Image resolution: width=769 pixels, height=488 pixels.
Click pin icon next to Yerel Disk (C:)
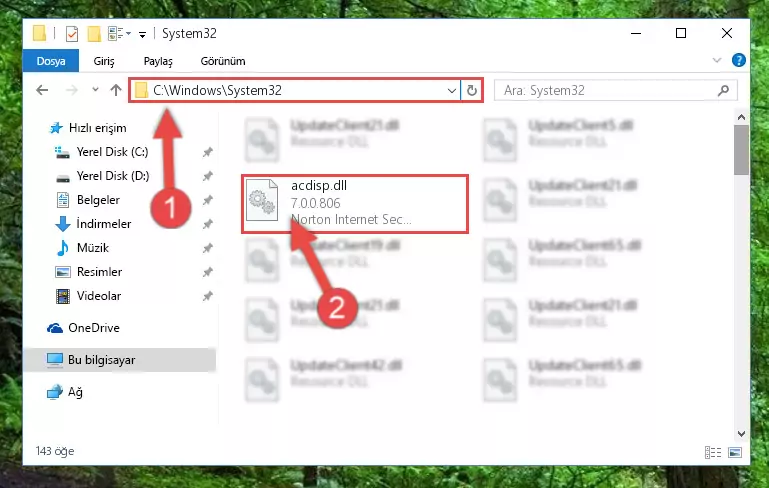(x=207, y=152)
